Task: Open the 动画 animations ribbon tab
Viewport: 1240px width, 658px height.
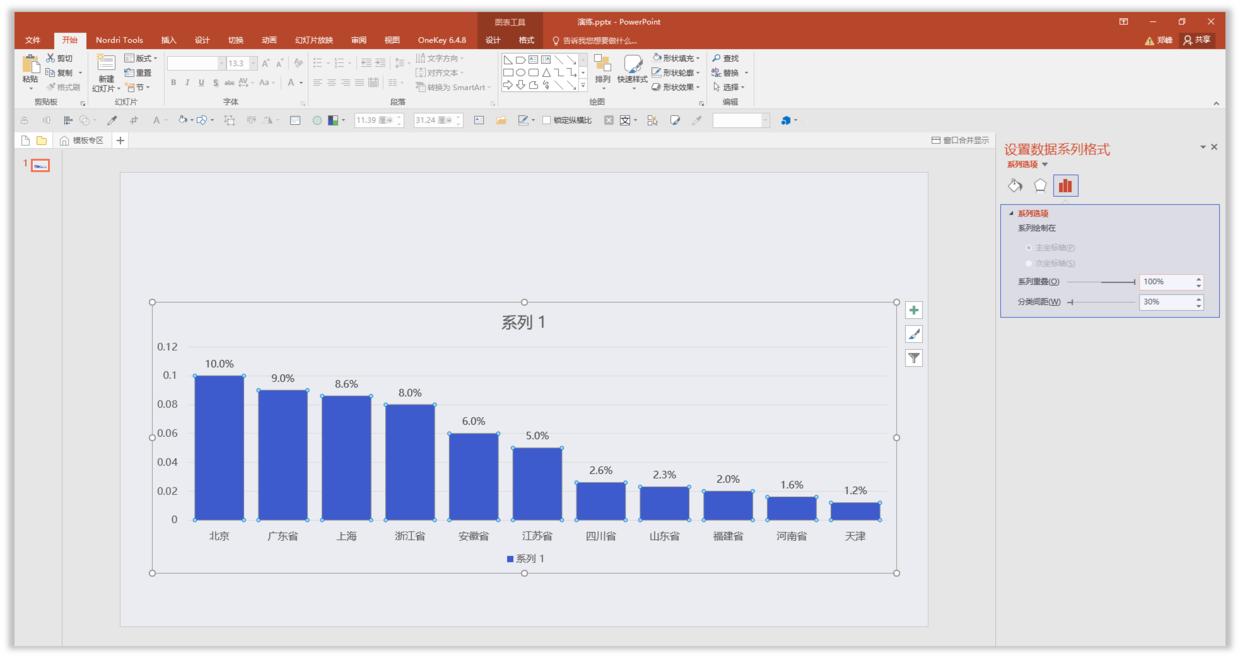Action: tap(269, 40)
